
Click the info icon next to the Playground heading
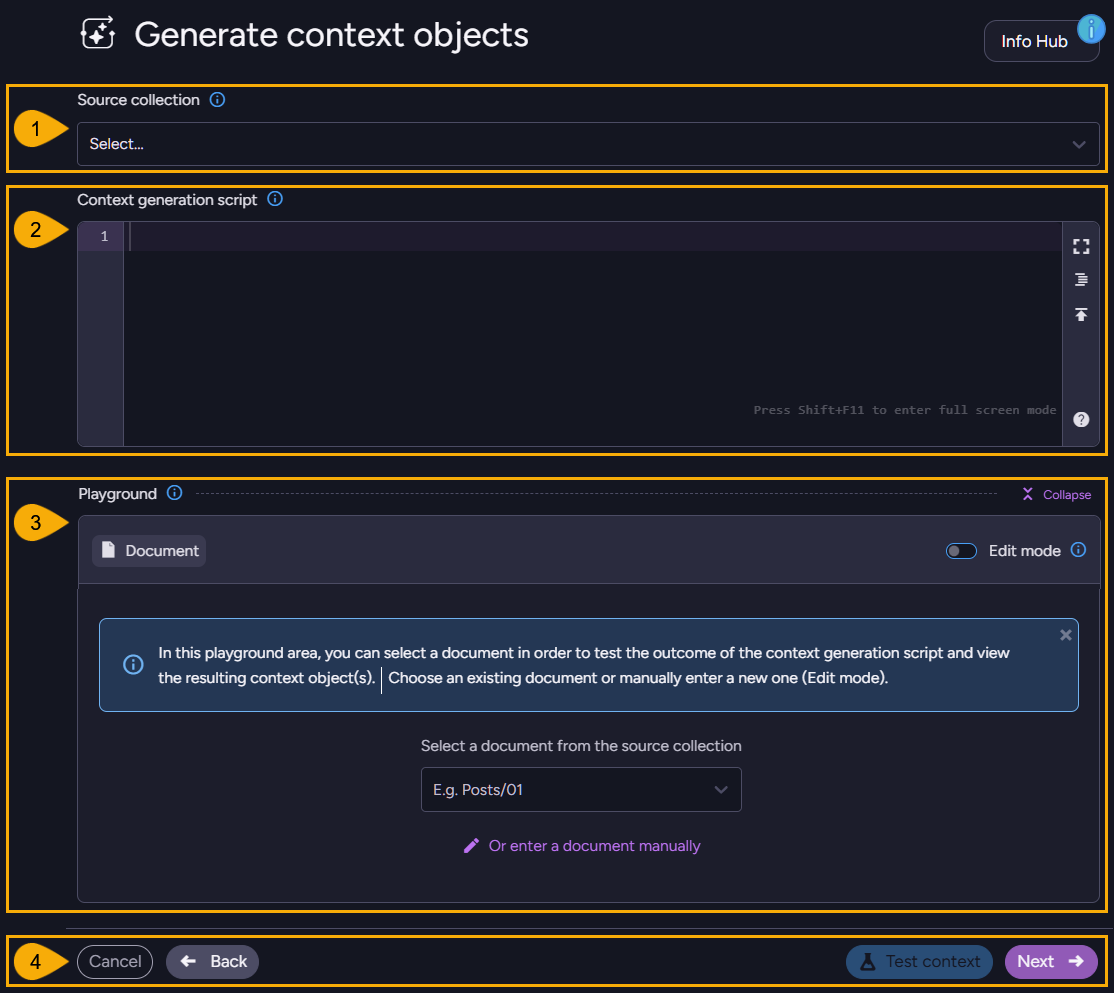coord(174,493)
